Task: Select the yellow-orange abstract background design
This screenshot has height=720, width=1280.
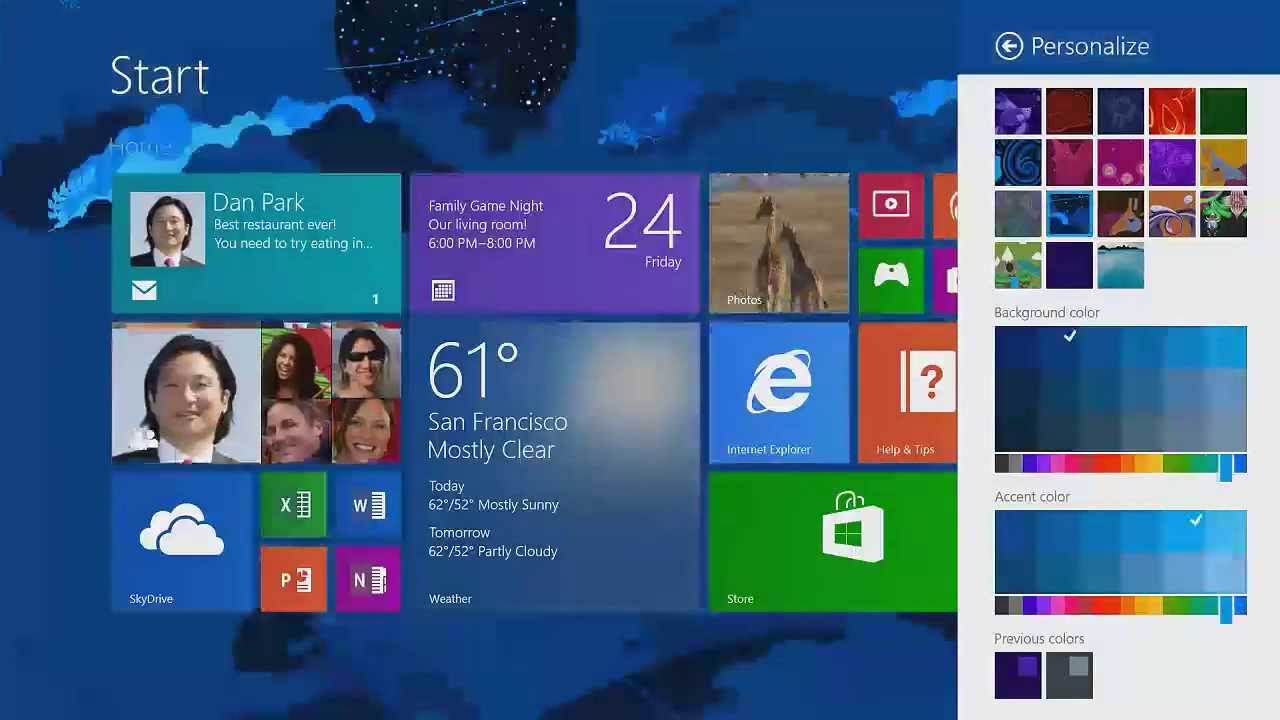Action: click(1223, 162)
